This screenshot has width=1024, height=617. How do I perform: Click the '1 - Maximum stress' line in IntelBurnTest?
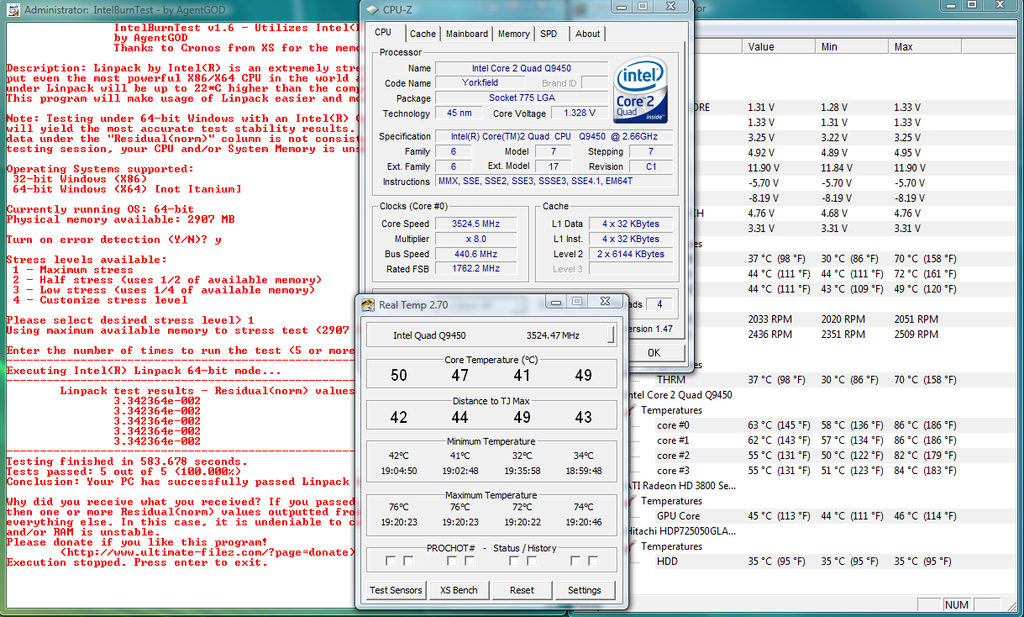[x=73, y=270]
